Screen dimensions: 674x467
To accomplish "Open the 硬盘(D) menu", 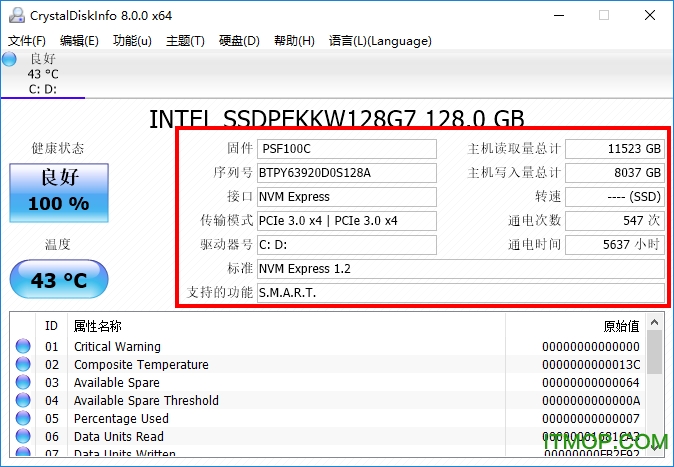I will (239, 41).
